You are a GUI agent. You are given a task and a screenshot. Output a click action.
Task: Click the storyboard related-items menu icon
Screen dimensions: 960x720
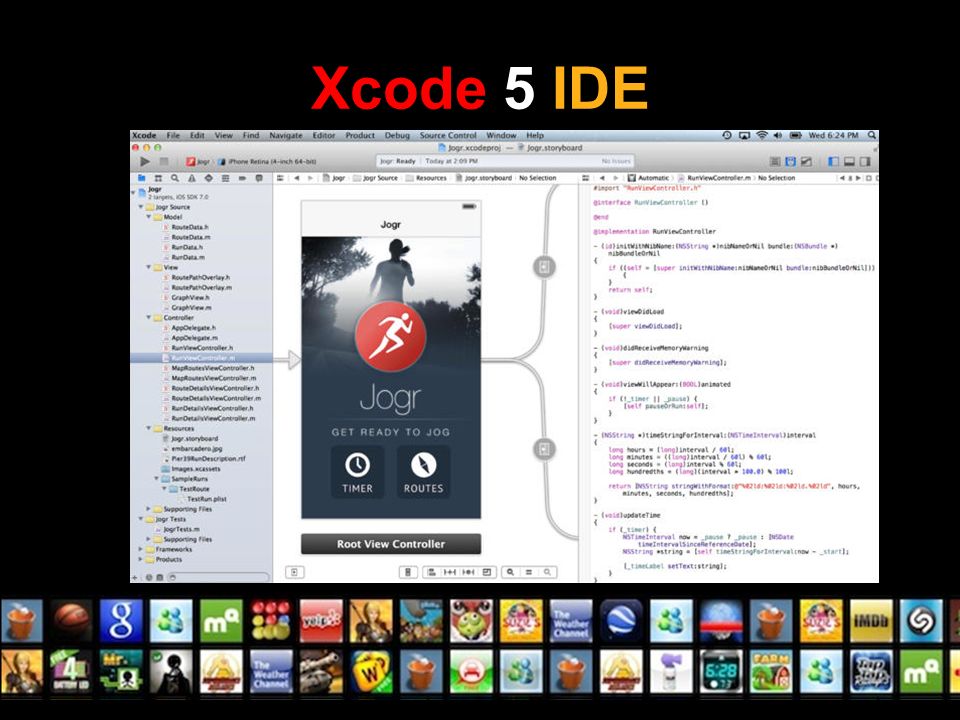(280, 178)
